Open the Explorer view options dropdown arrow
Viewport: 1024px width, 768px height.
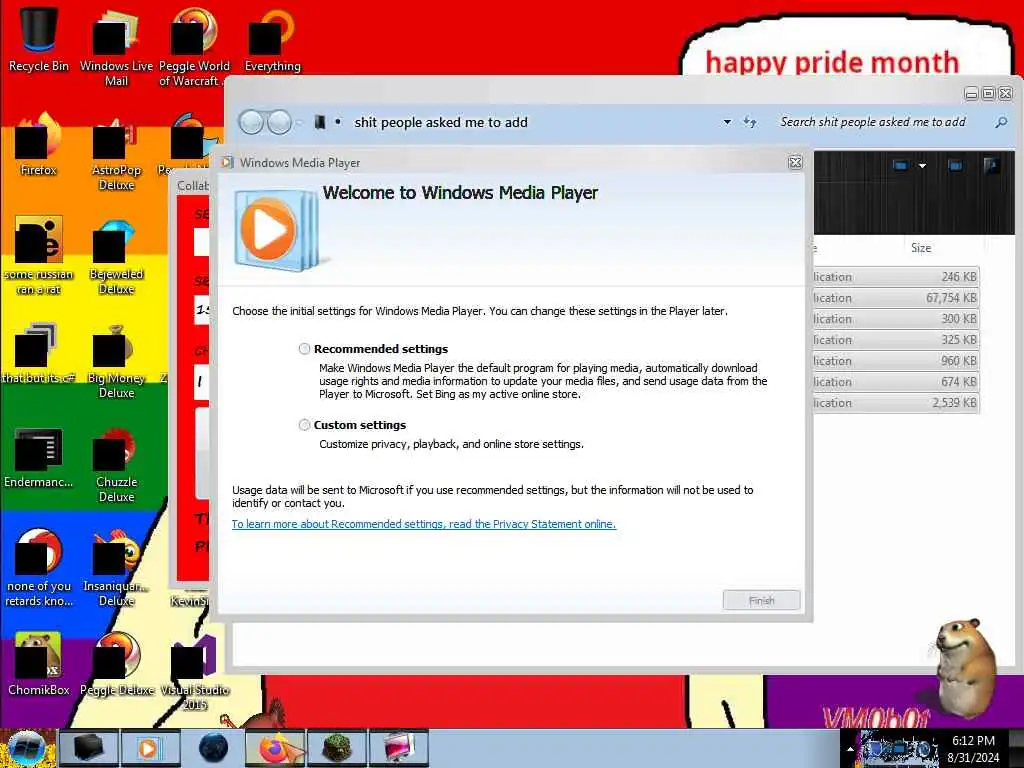pyautogui.click(x=922, y=166)
